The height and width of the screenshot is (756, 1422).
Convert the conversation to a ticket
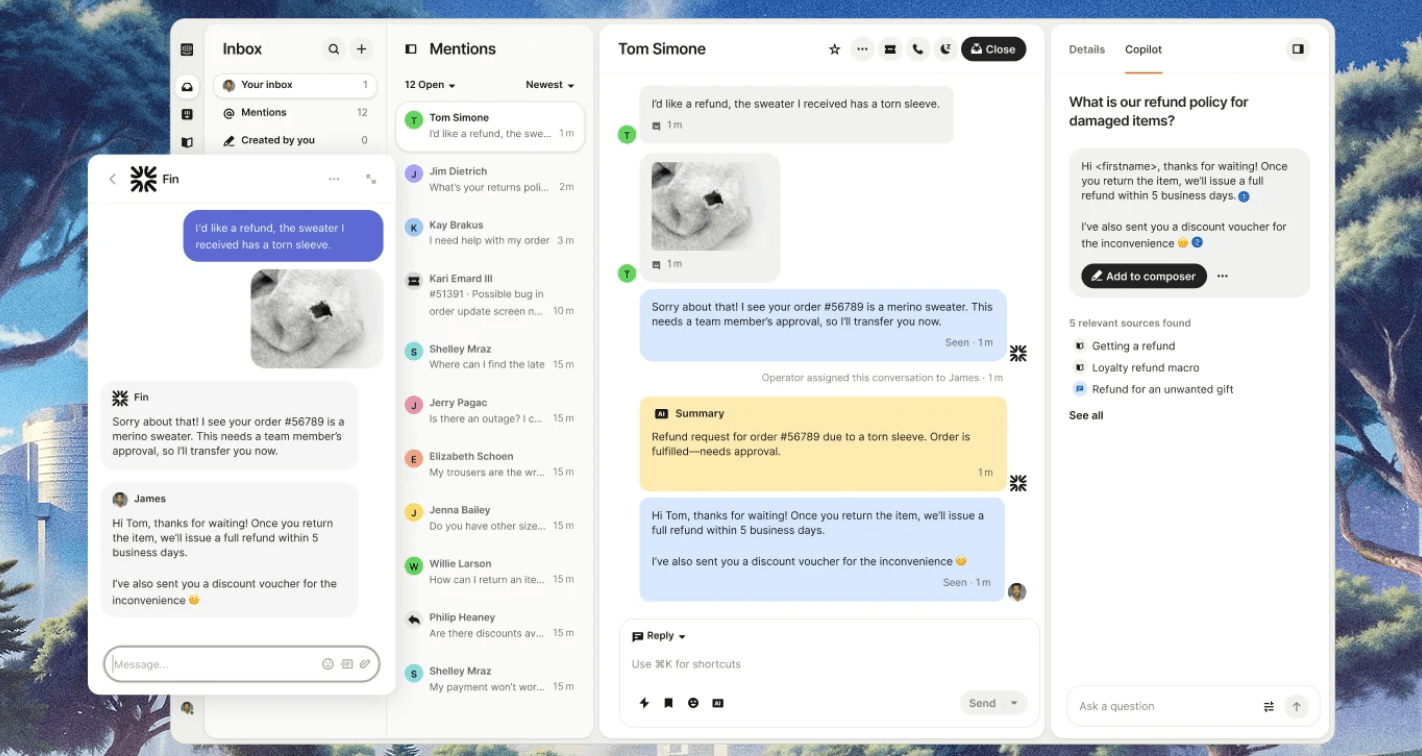889,48
